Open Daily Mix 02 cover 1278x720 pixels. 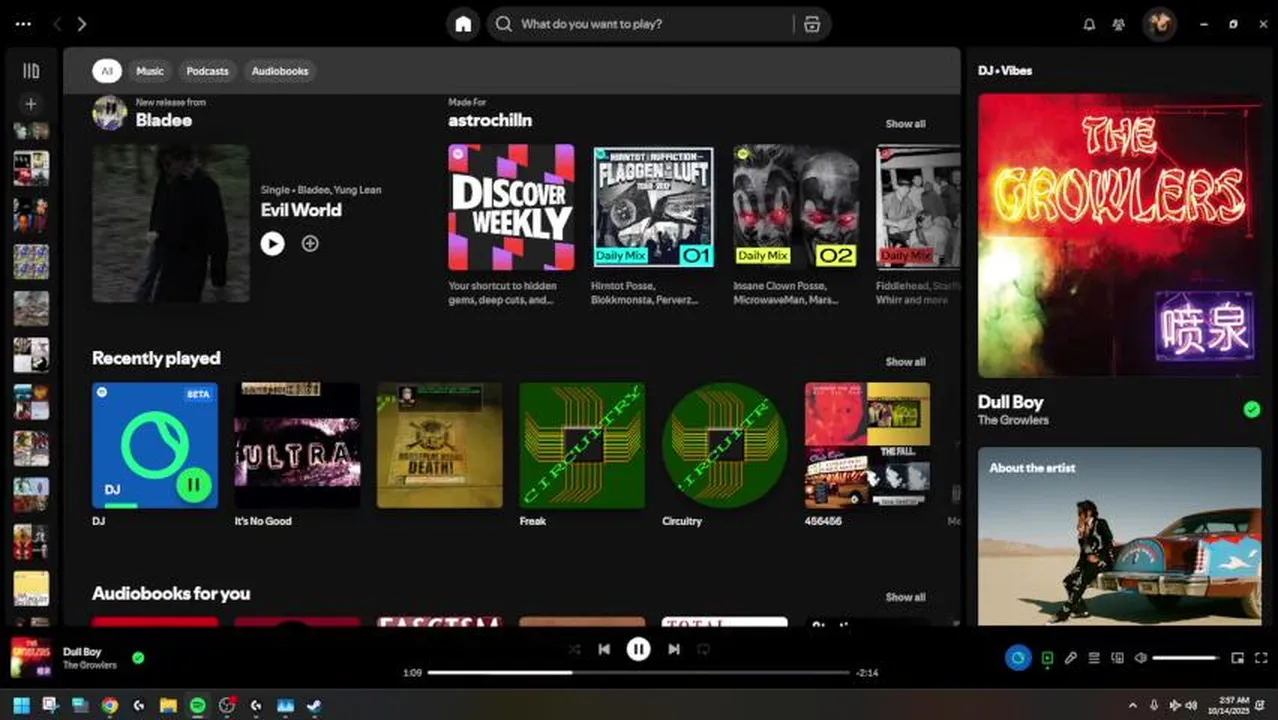click(796, 207)
